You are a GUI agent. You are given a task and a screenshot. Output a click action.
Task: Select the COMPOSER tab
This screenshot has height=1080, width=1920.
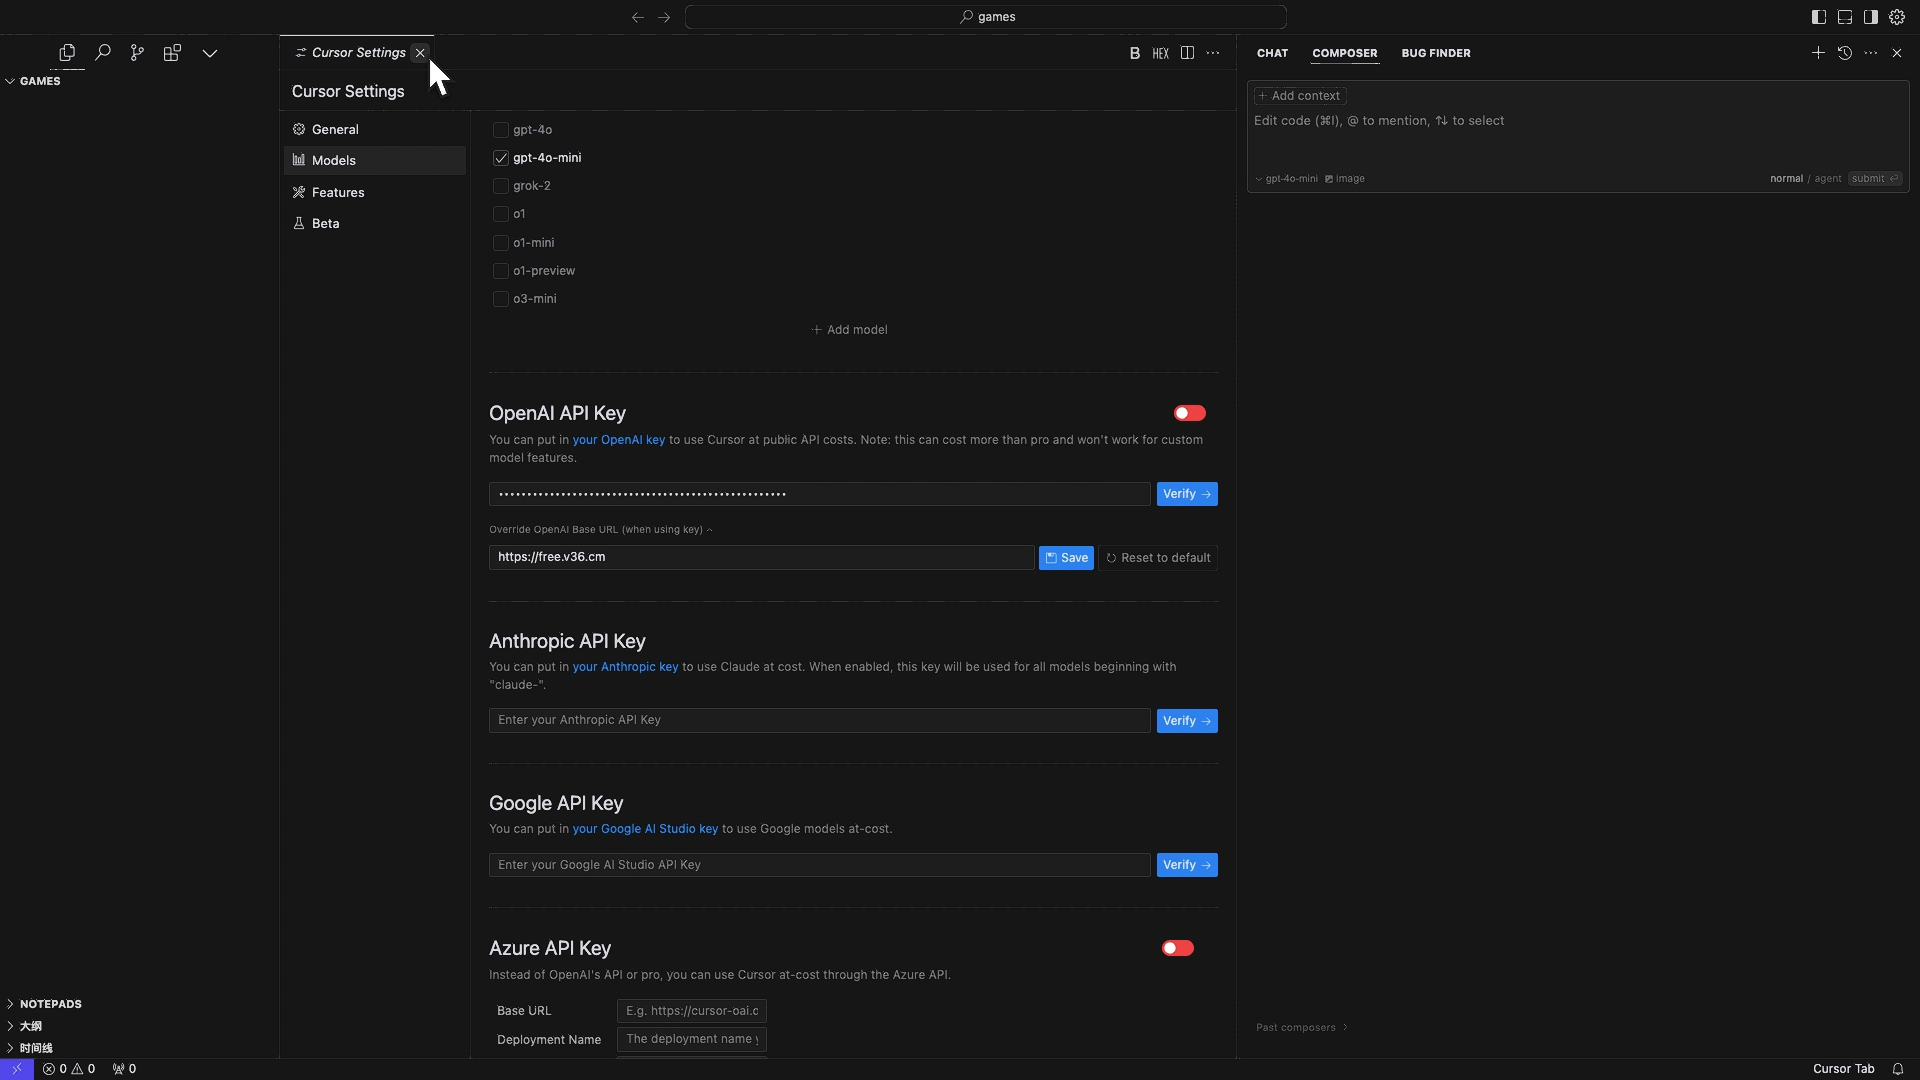pyautogui.click(x=1345, y=53)
